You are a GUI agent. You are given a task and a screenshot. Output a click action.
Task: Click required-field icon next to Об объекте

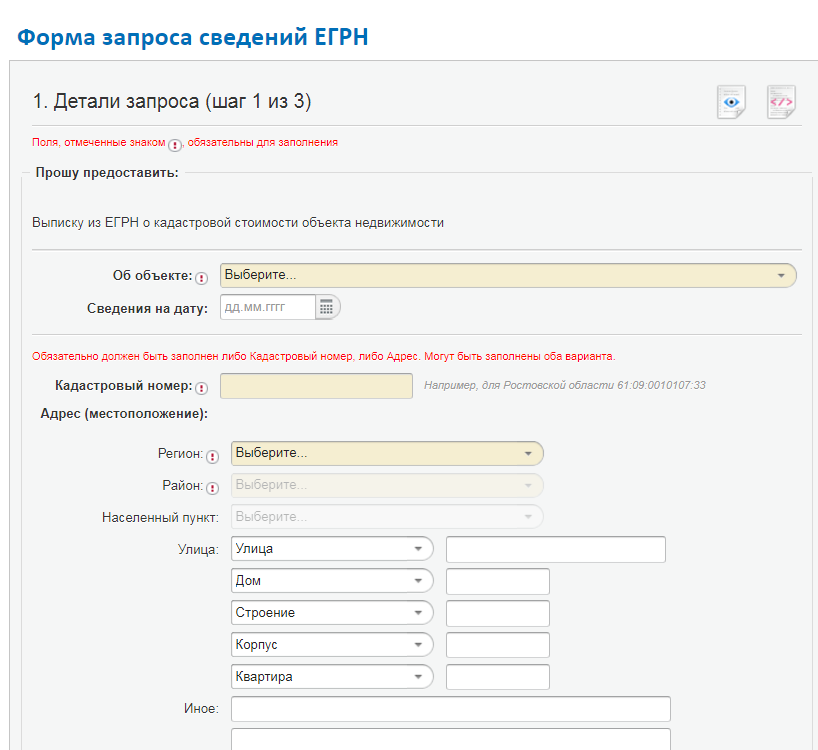201,278
